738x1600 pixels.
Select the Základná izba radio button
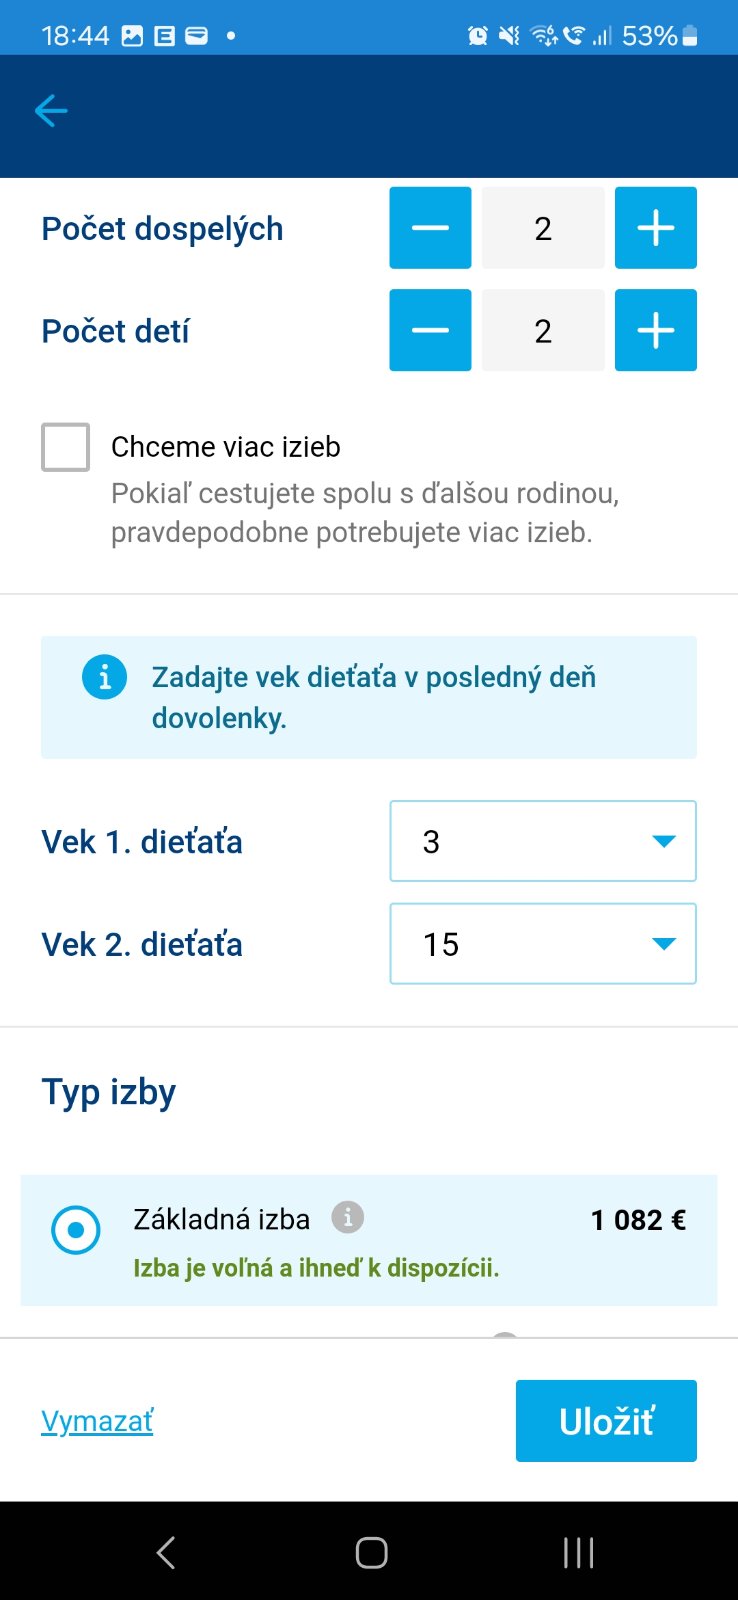point(76,1230)
